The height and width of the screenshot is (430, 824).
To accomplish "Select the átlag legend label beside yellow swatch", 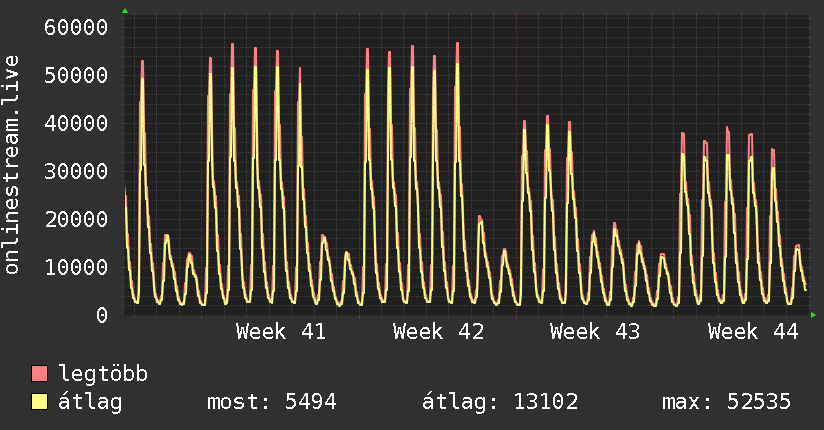I will coord(90,402).
